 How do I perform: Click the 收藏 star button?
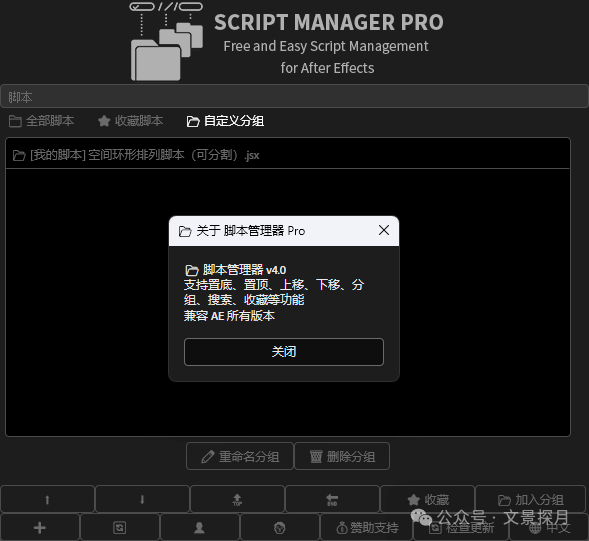(x=428, y=499)
